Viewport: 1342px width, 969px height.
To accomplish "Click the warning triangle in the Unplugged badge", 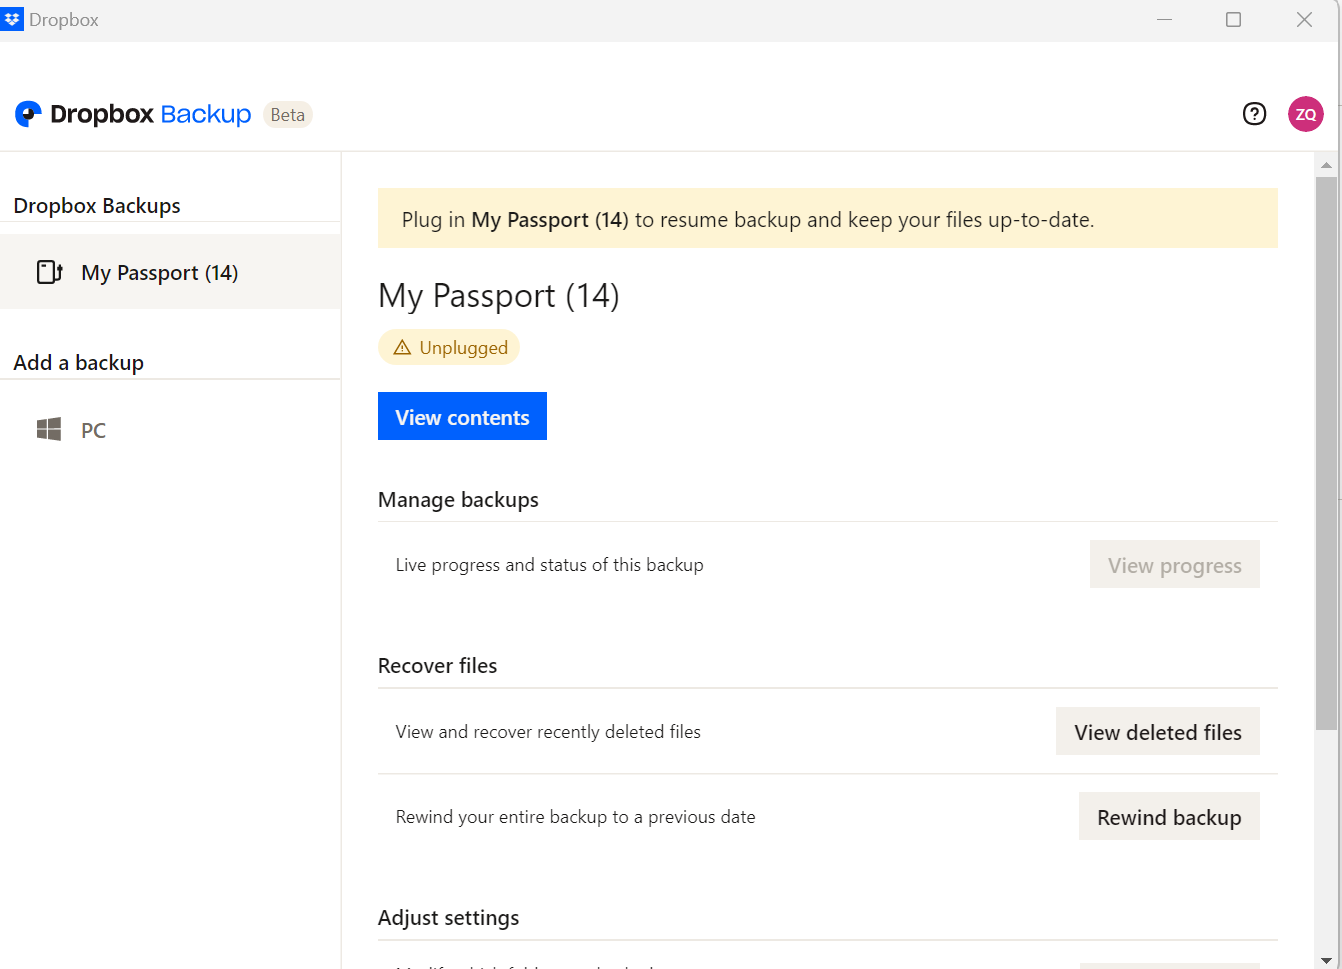I will point(402,348).
